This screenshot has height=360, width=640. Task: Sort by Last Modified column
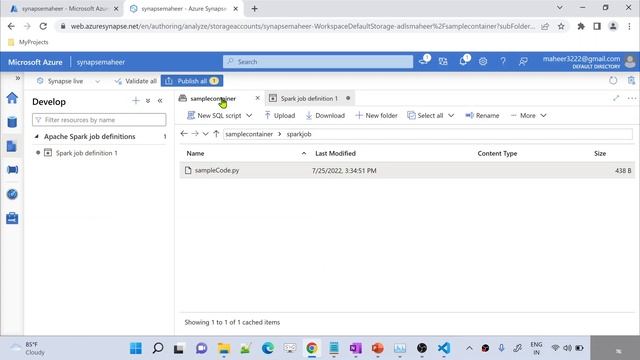click(335, 153)
